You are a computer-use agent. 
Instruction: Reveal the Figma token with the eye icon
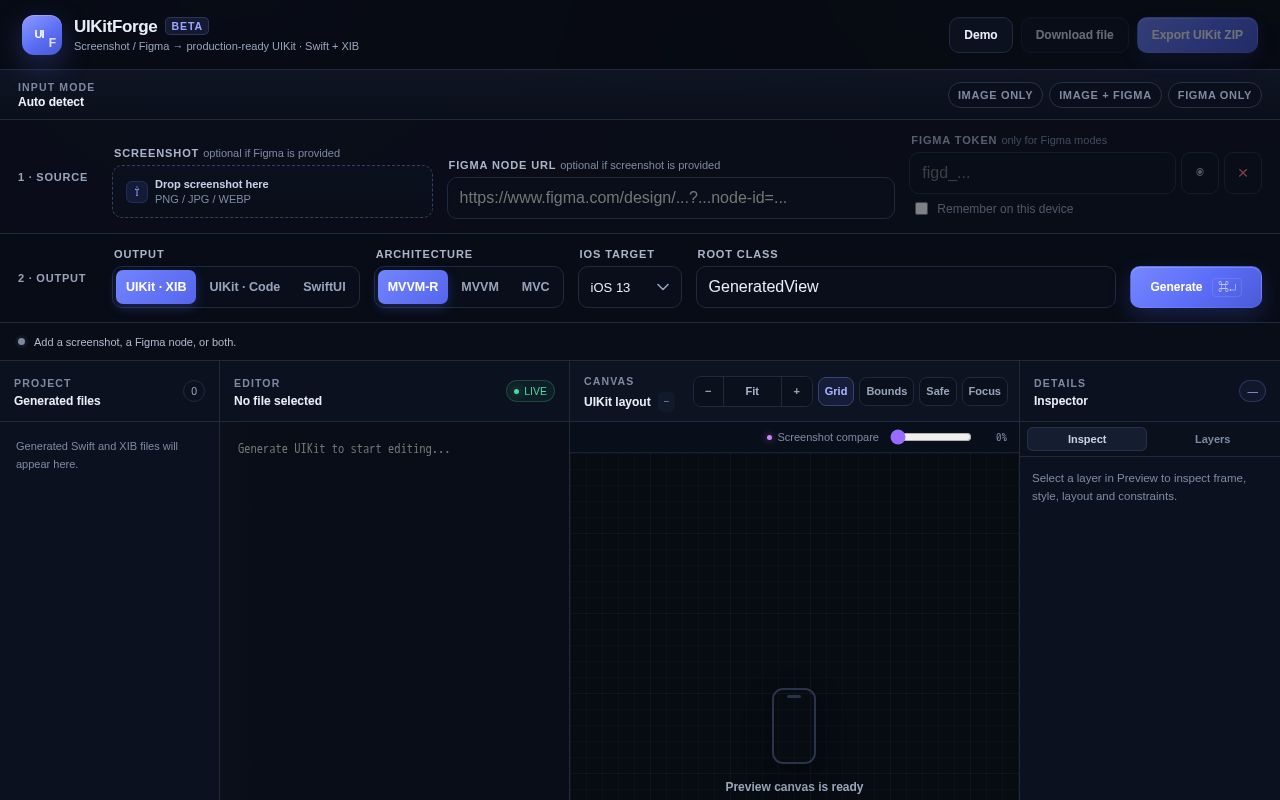click(x=1200, y=173)
